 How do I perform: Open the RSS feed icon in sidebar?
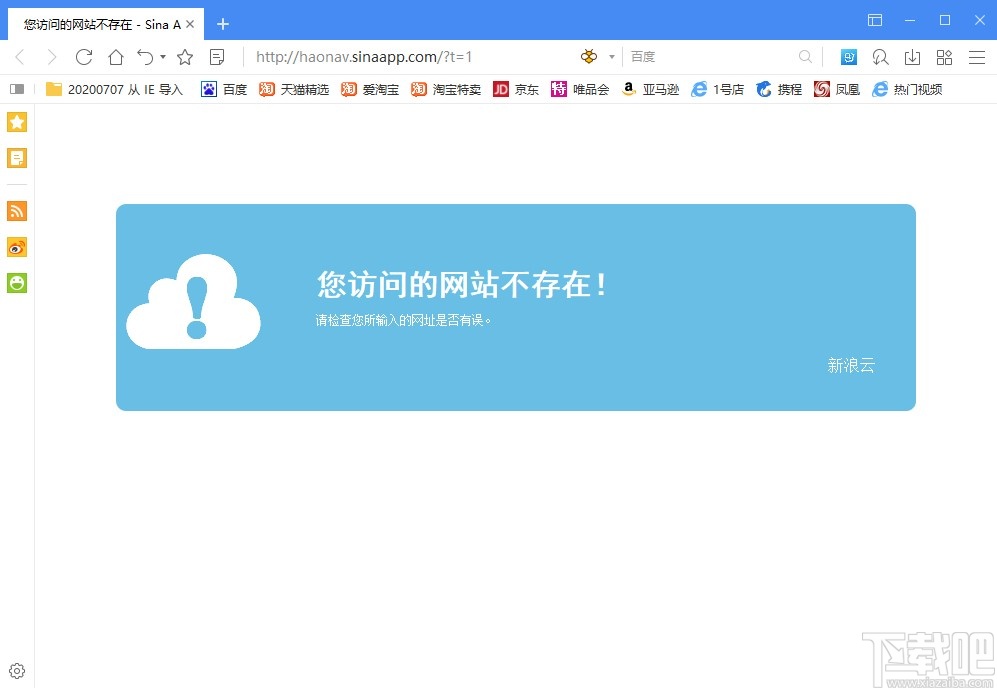click(16, 211)
